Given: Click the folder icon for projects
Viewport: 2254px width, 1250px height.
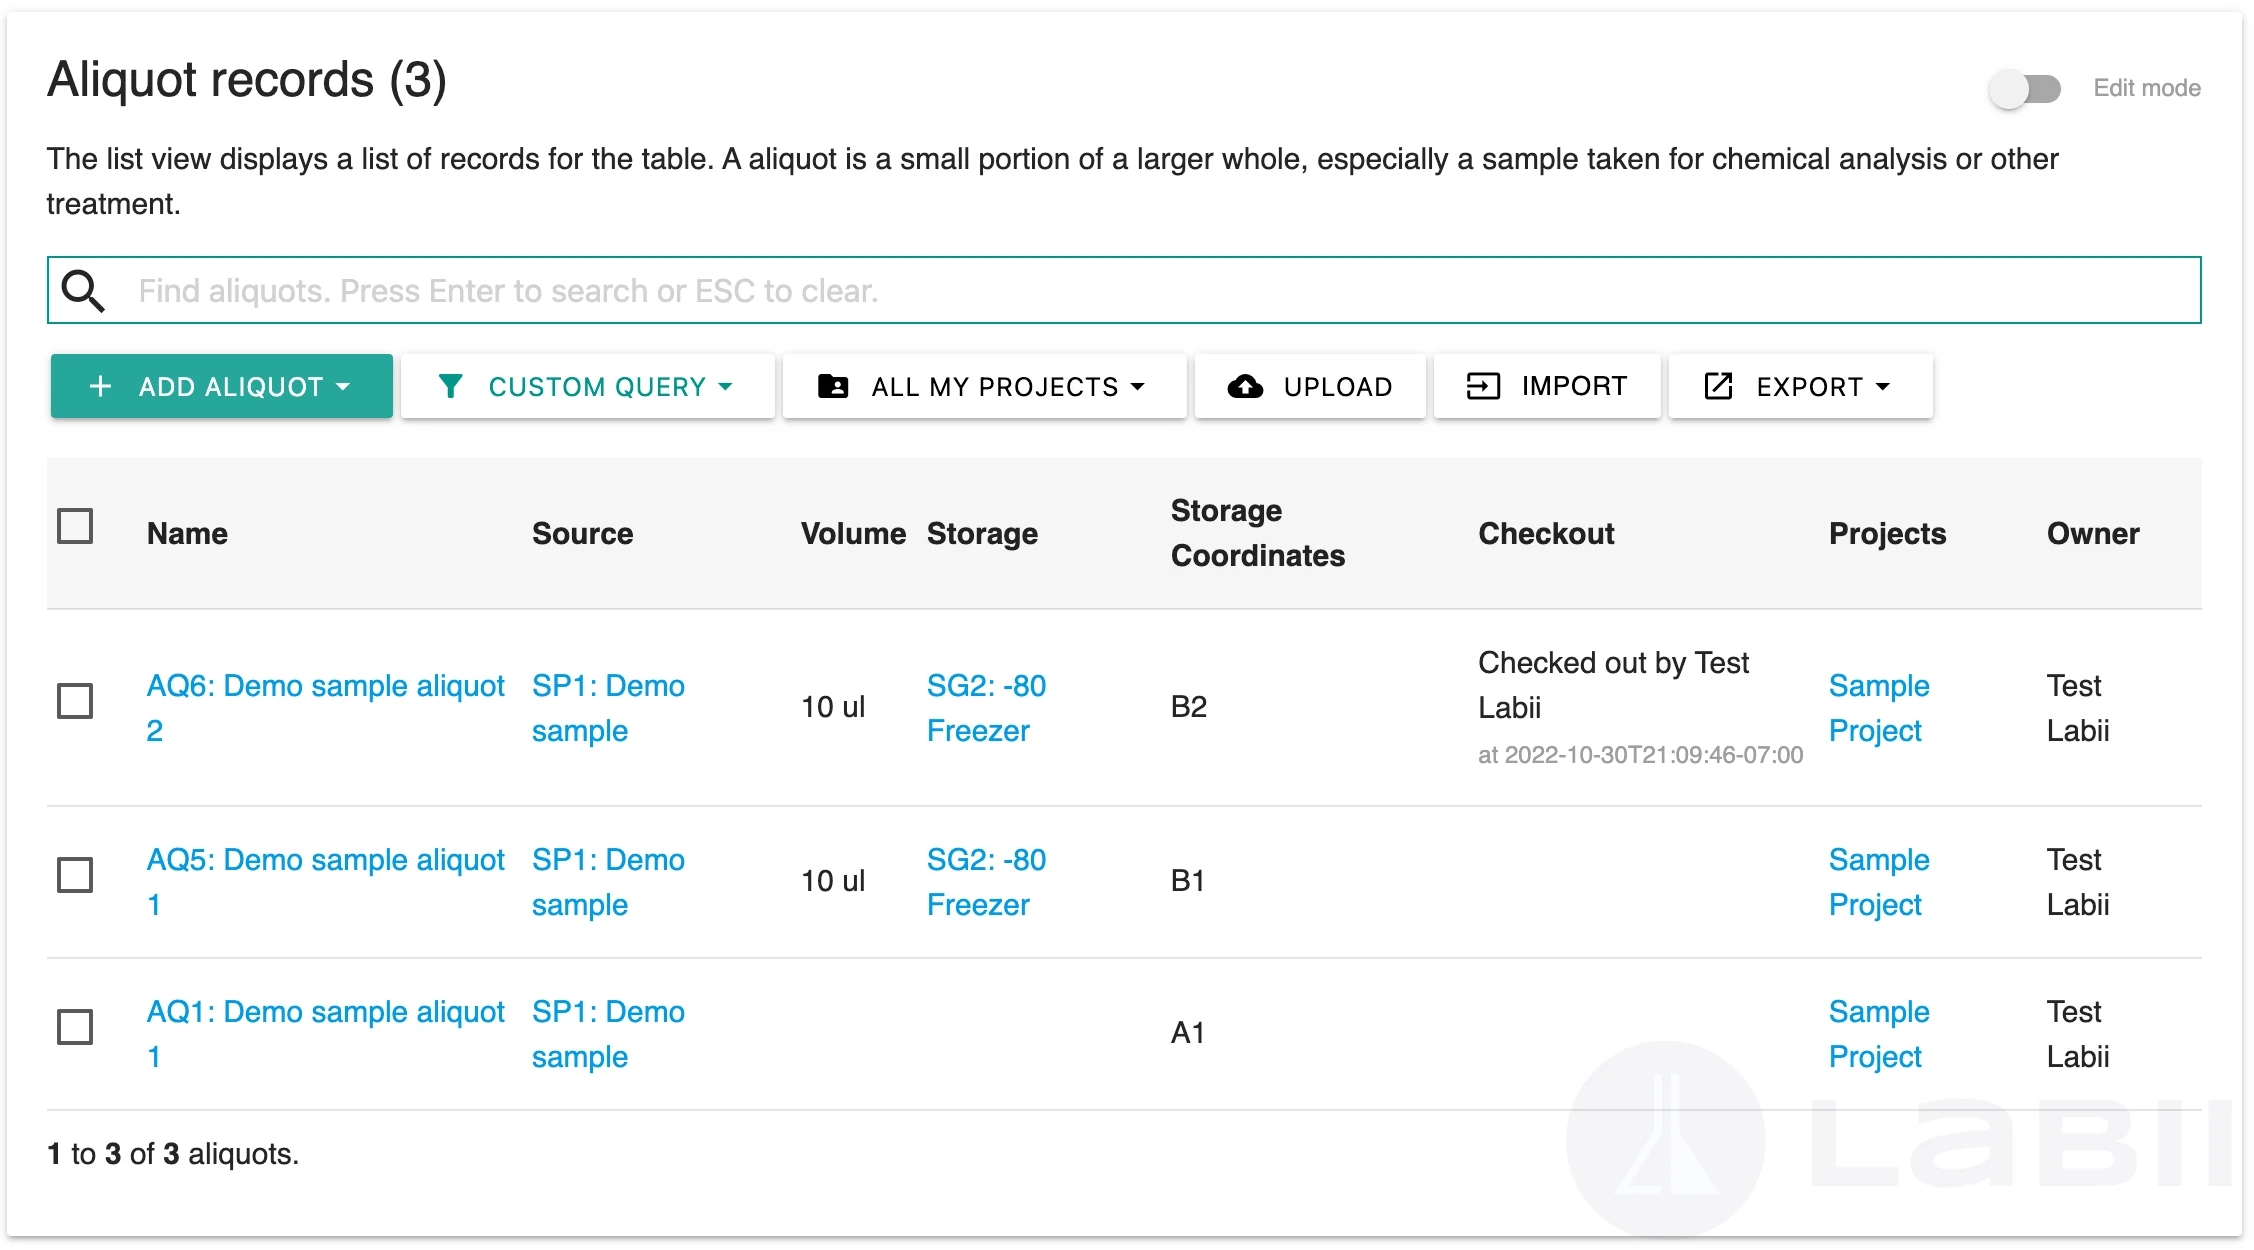Looking at the screenshot, I should coord(832,386).
